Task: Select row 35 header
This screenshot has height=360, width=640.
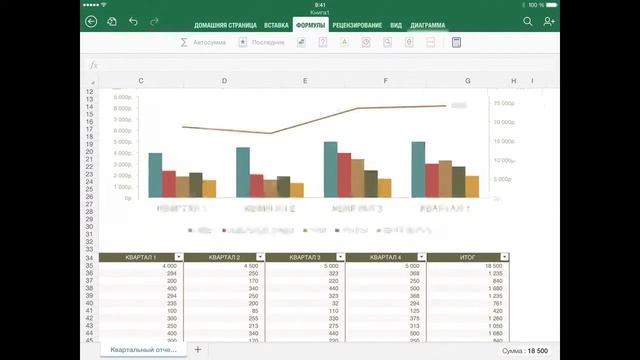Action: [x=89, y=266]
